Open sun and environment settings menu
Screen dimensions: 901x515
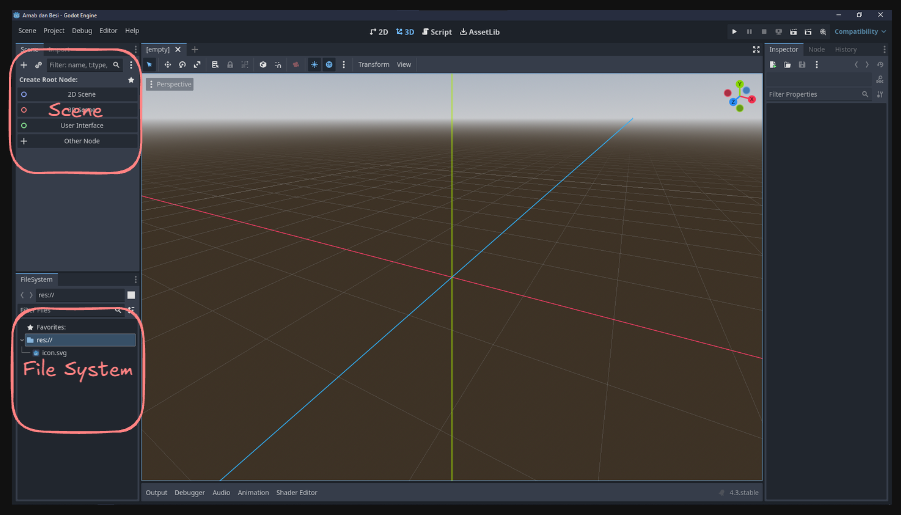(x=344, y=64)
